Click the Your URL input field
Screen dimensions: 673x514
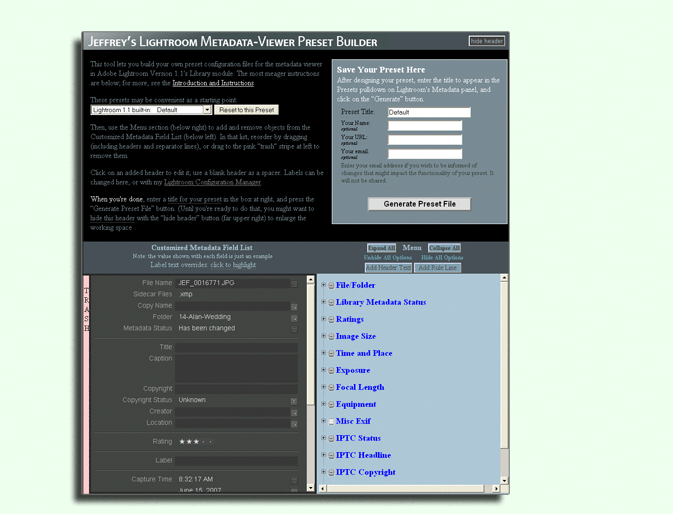click(x=425, y=140)
